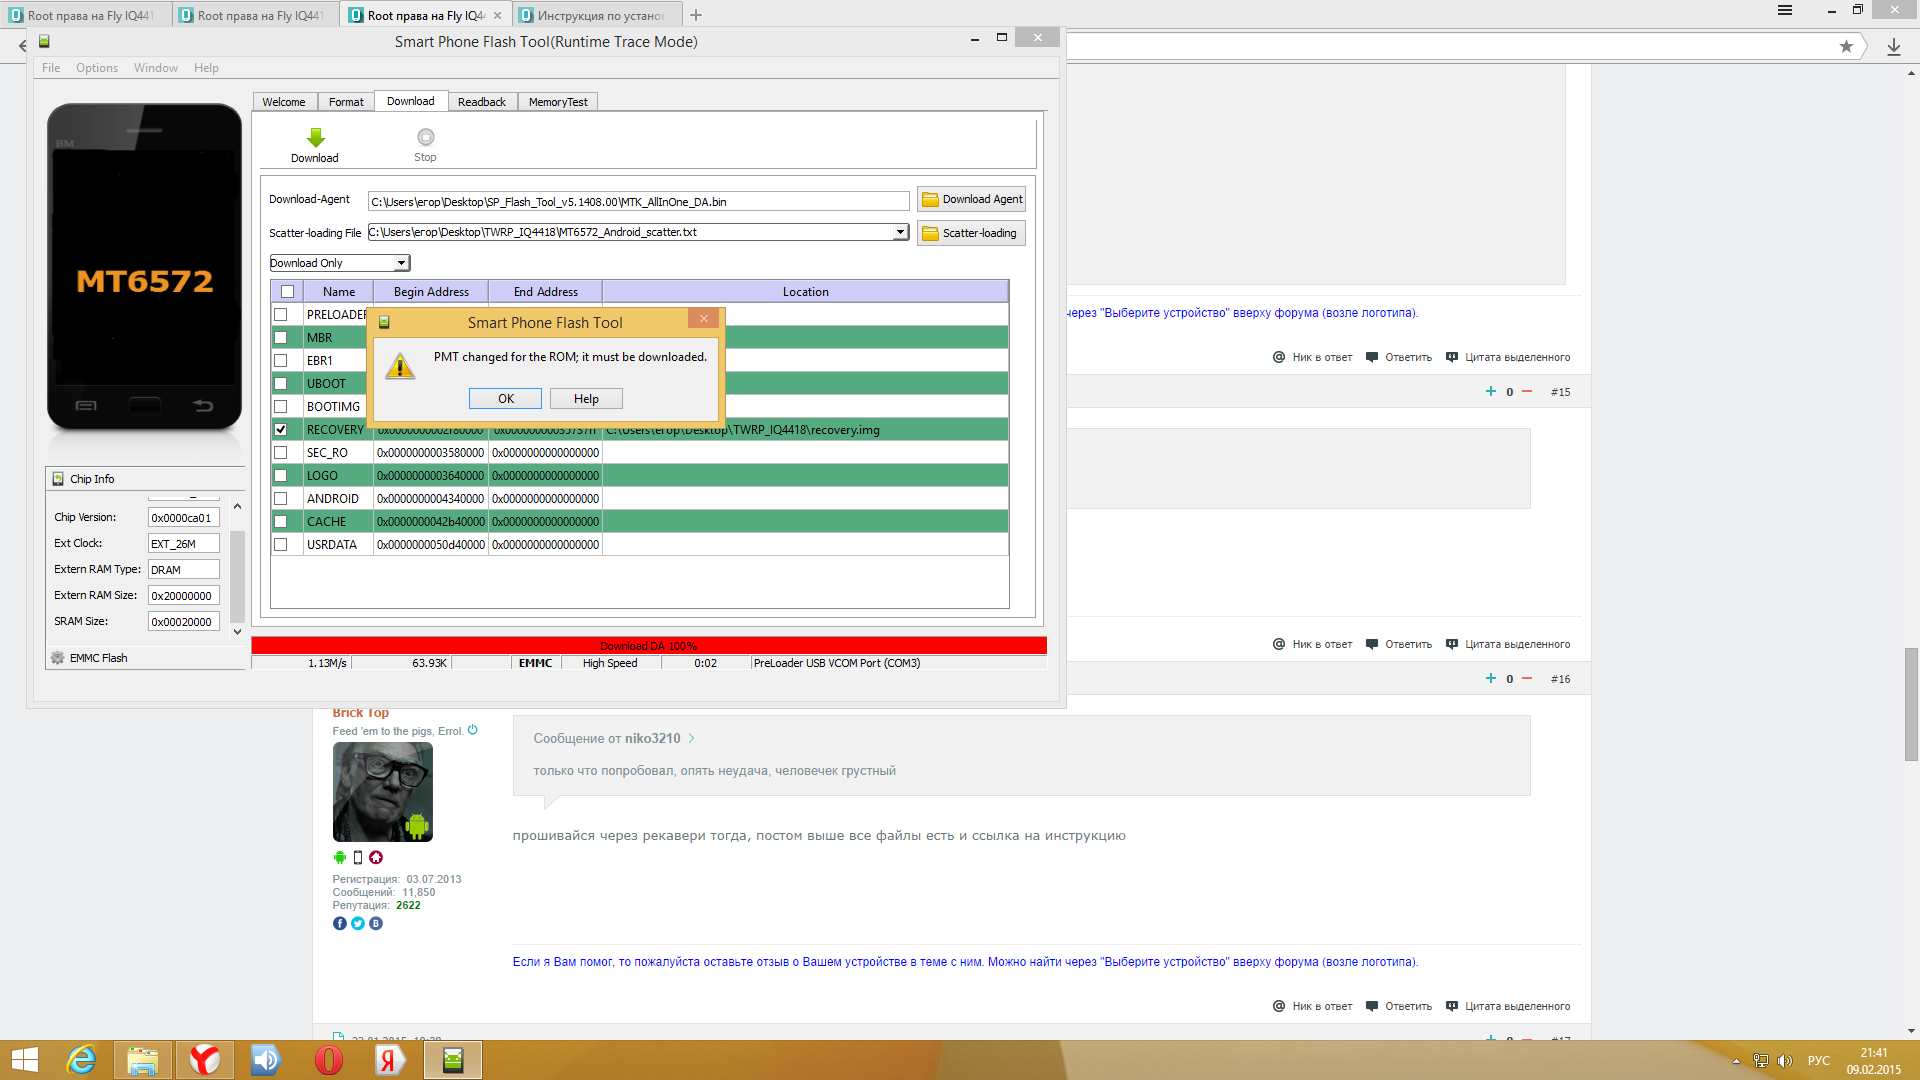Open the Options menu
Image resolution: width=1920 pixels, height=1080 pixels.
click(96, 68)
